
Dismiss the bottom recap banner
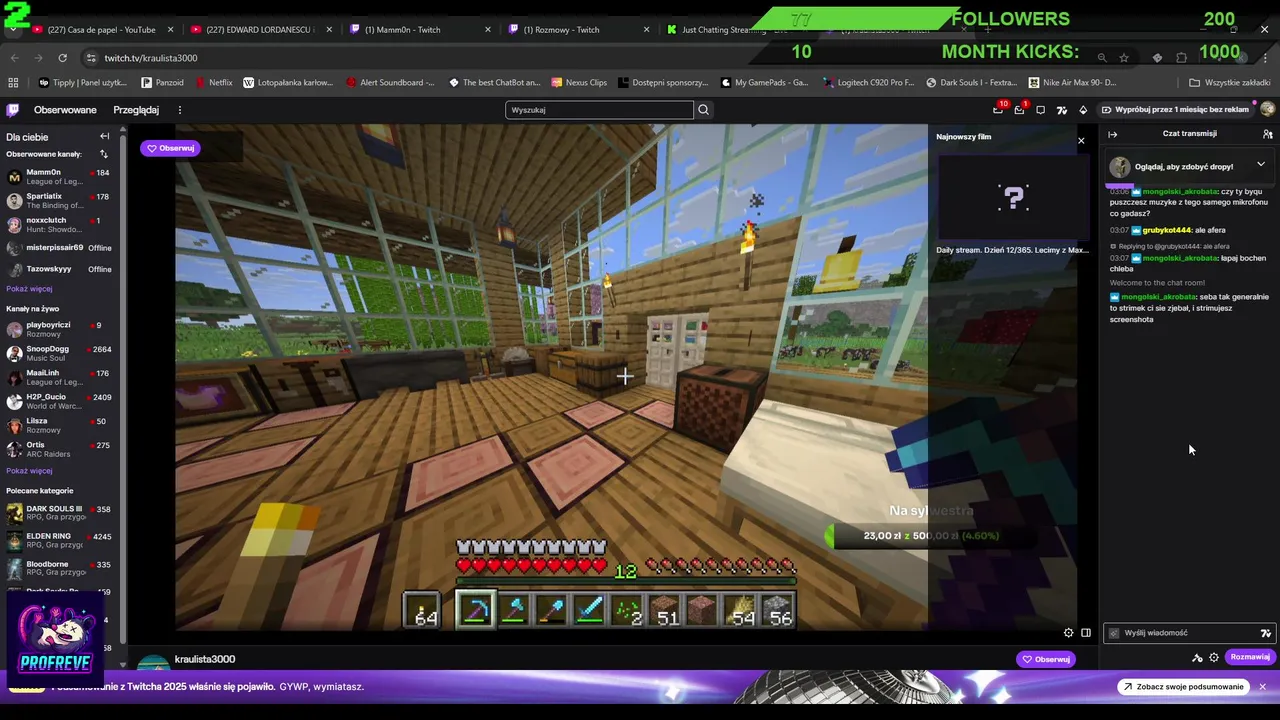click(x=1263, y=687)
